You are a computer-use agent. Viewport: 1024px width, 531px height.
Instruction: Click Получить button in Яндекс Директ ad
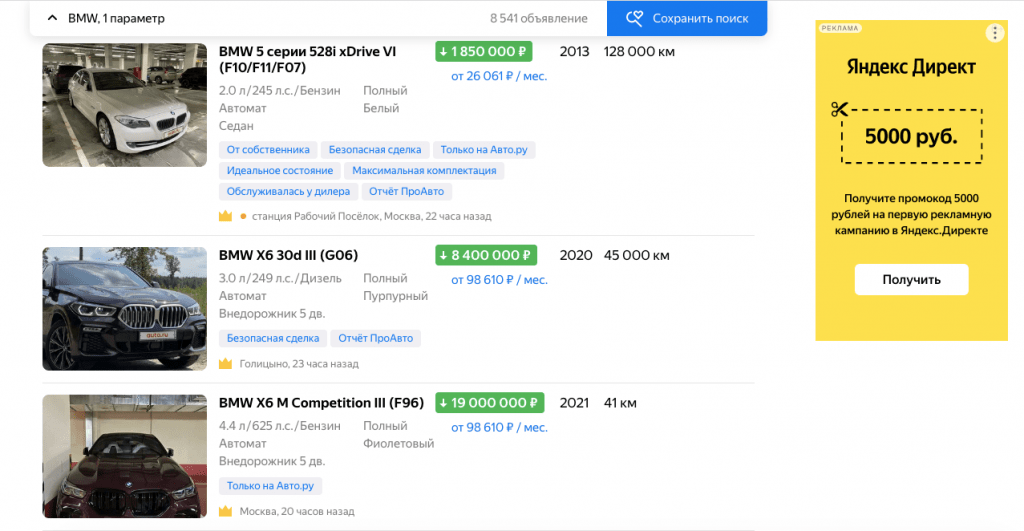911,280
